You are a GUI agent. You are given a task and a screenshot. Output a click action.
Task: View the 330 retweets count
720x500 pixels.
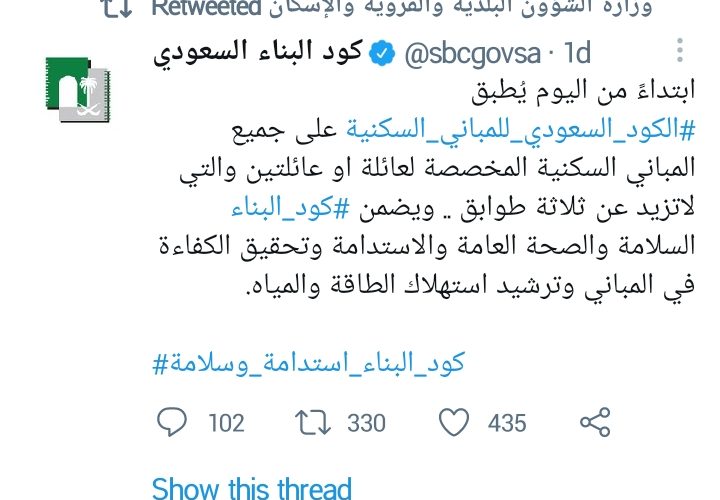(366, 423)
